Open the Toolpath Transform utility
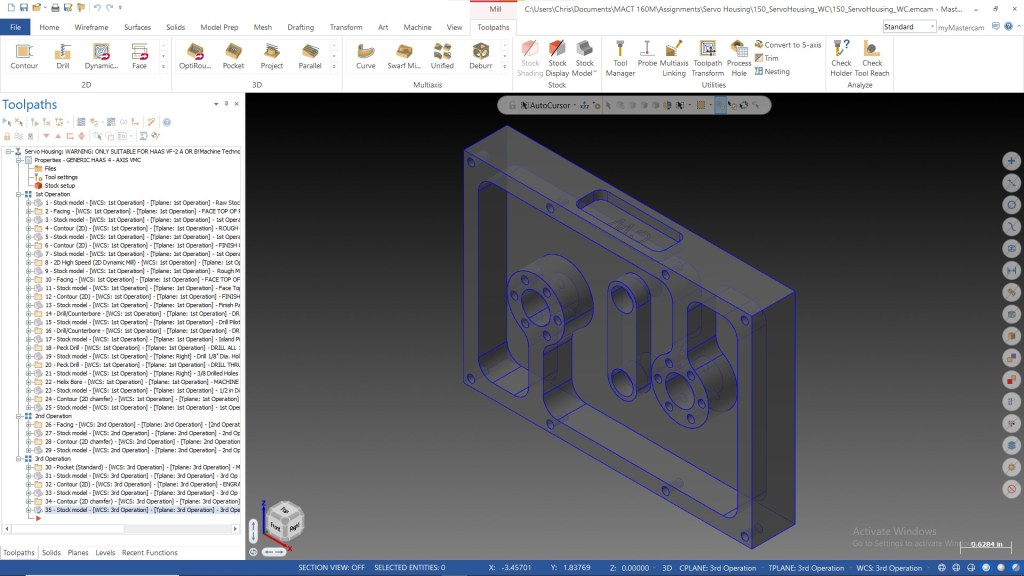Viewport: 1024px width, 576px height. [707, 58]
